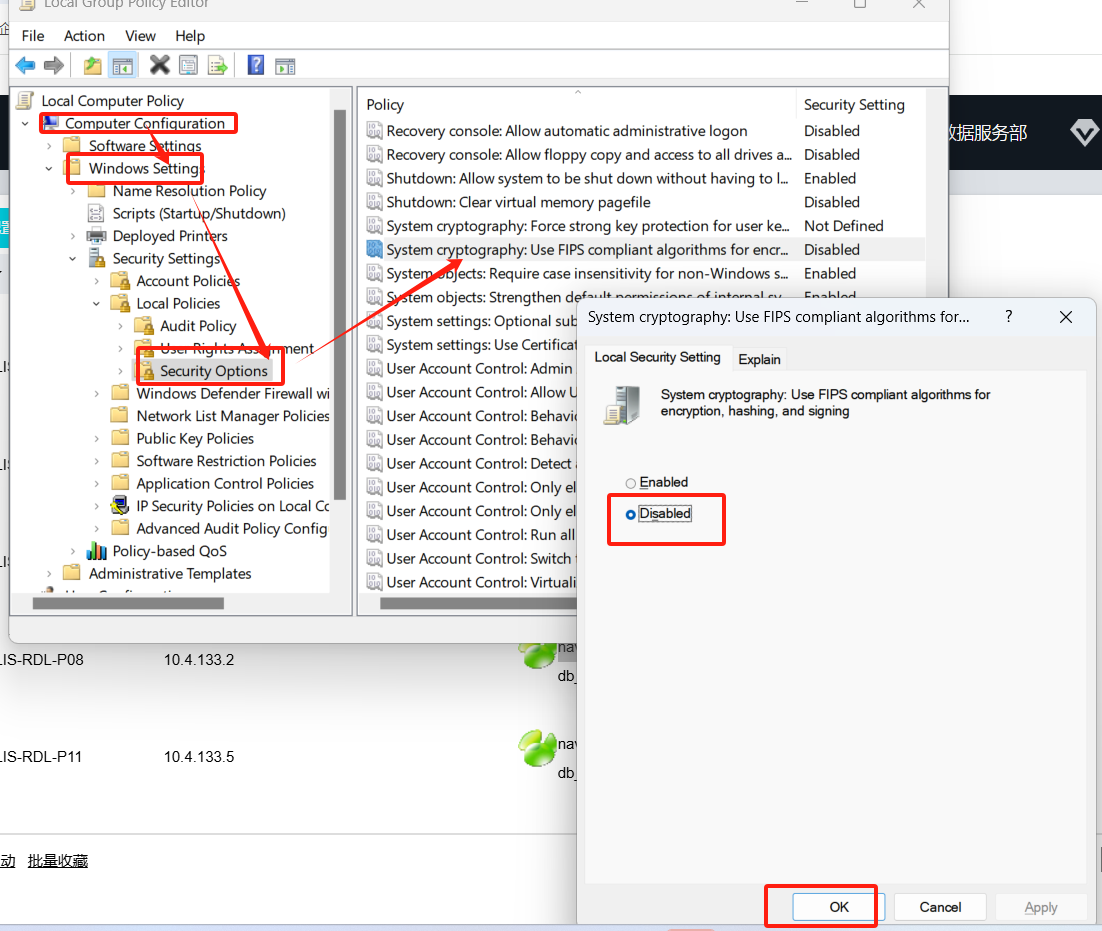
Task: Click the Show/Hide action pane icon
Action: click(x=285, y=66)
